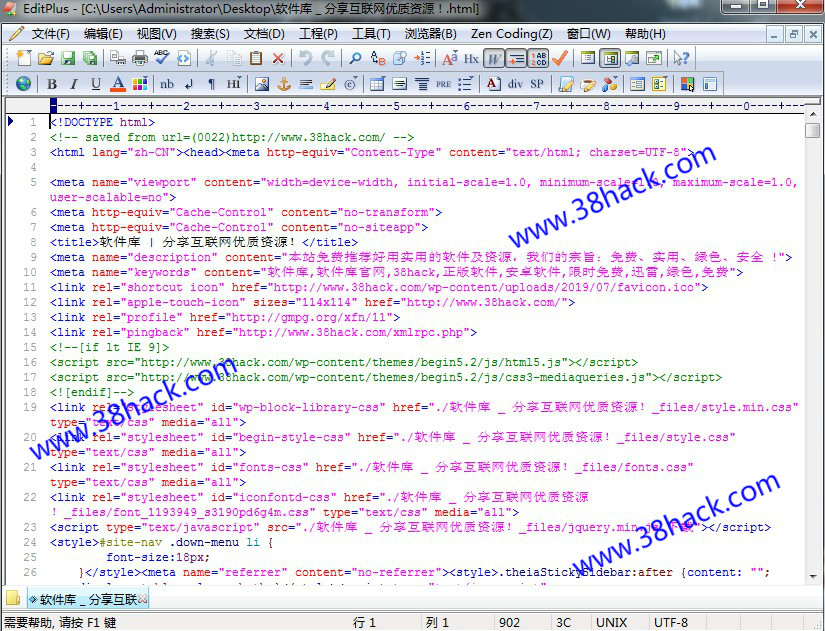This screenshot has width=825, height=631.
Task: Open the objects shapes dropdown
Action: (x=610, y=84)
